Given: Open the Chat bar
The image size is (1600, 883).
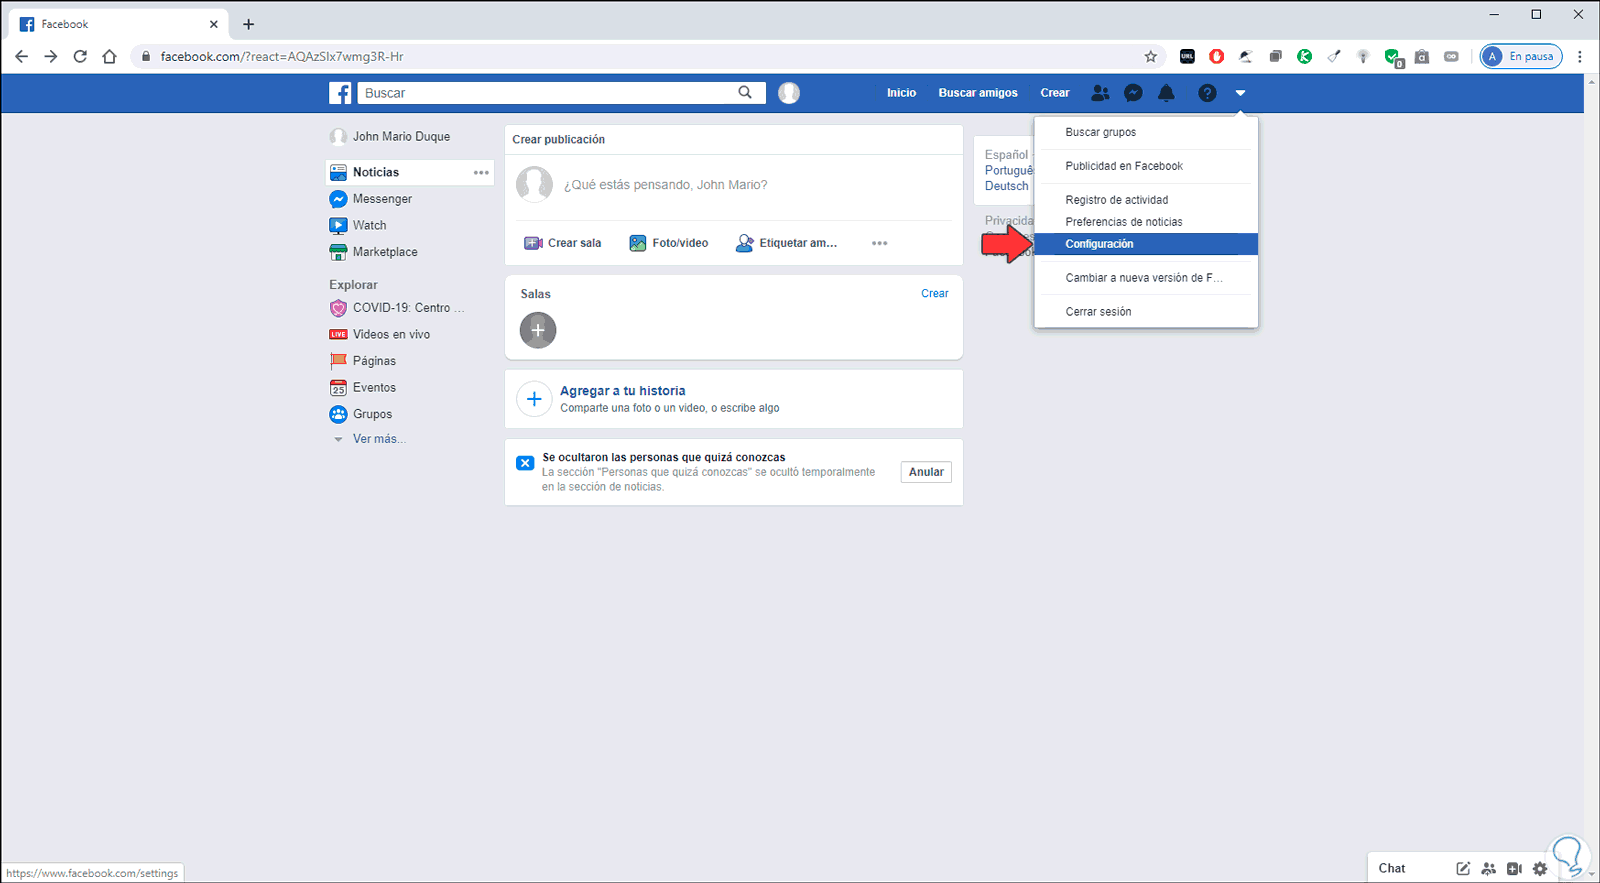Looking at the screenshot, I should point(1392,868).
